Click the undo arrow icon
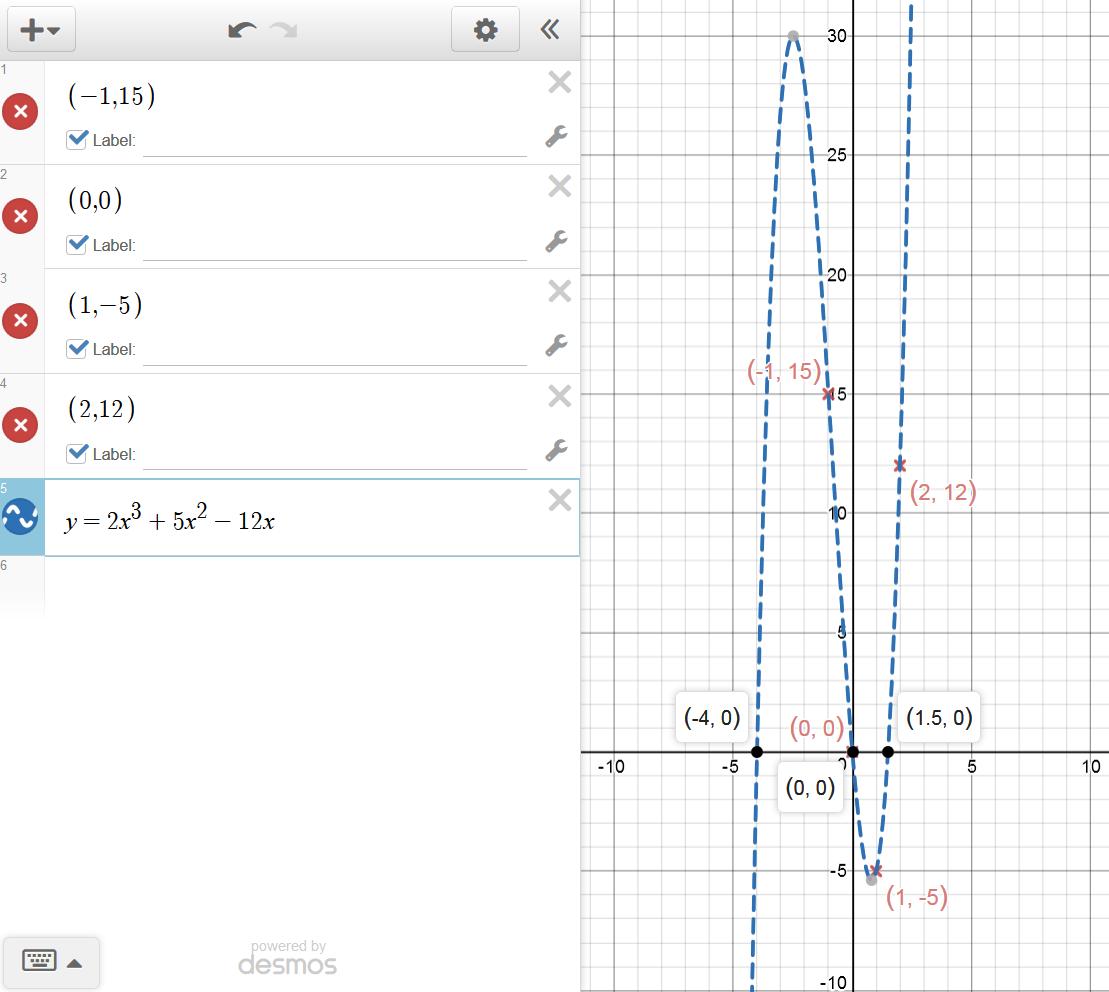 [x=242, y=30]
